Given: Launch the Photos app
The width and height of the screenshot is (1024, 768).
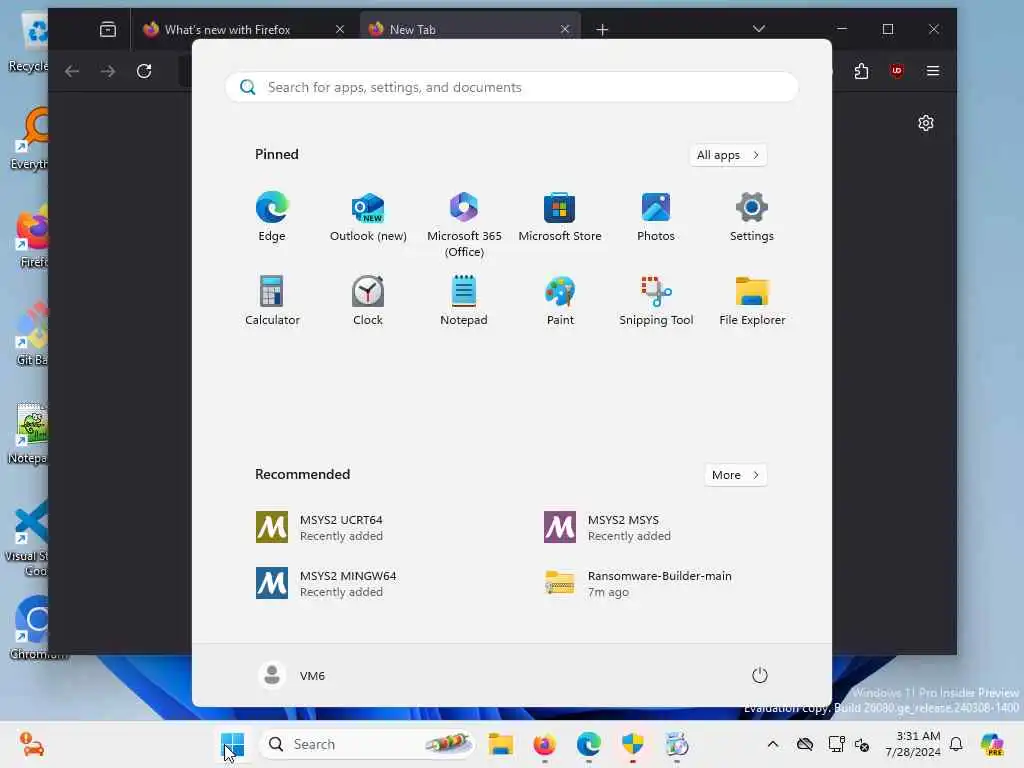Looking at the screenshot, I should [656, 217].
